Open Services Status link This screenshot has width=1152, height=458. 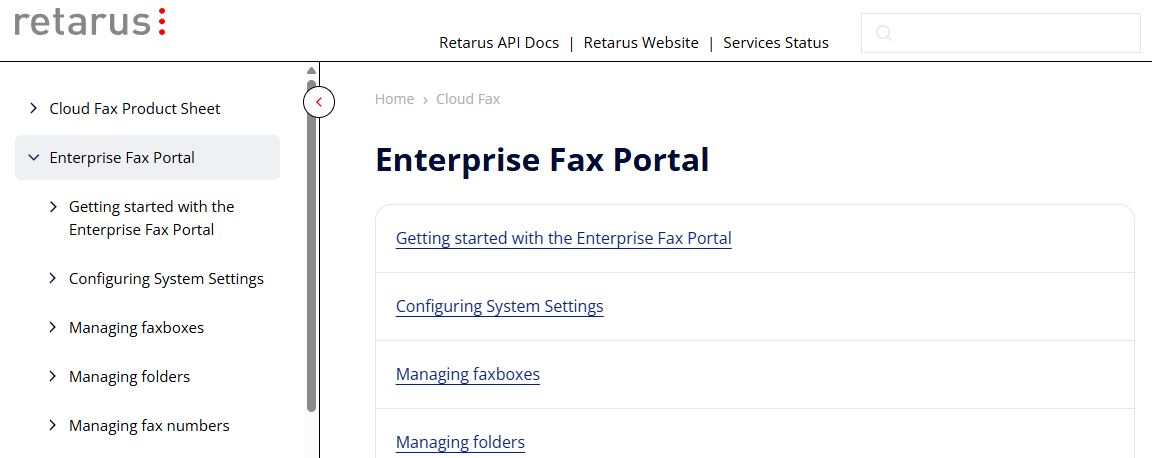pyautogui.click(x=776, y=43)
